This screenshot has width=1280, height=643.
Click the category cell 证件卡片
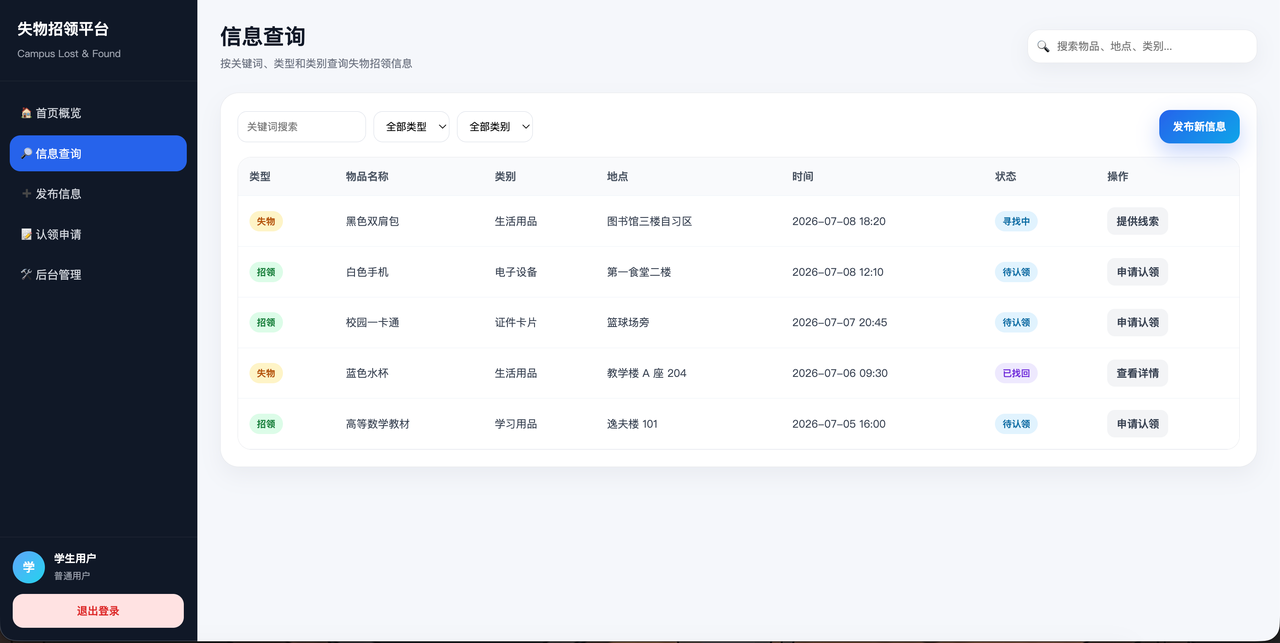tap(516, 322)
